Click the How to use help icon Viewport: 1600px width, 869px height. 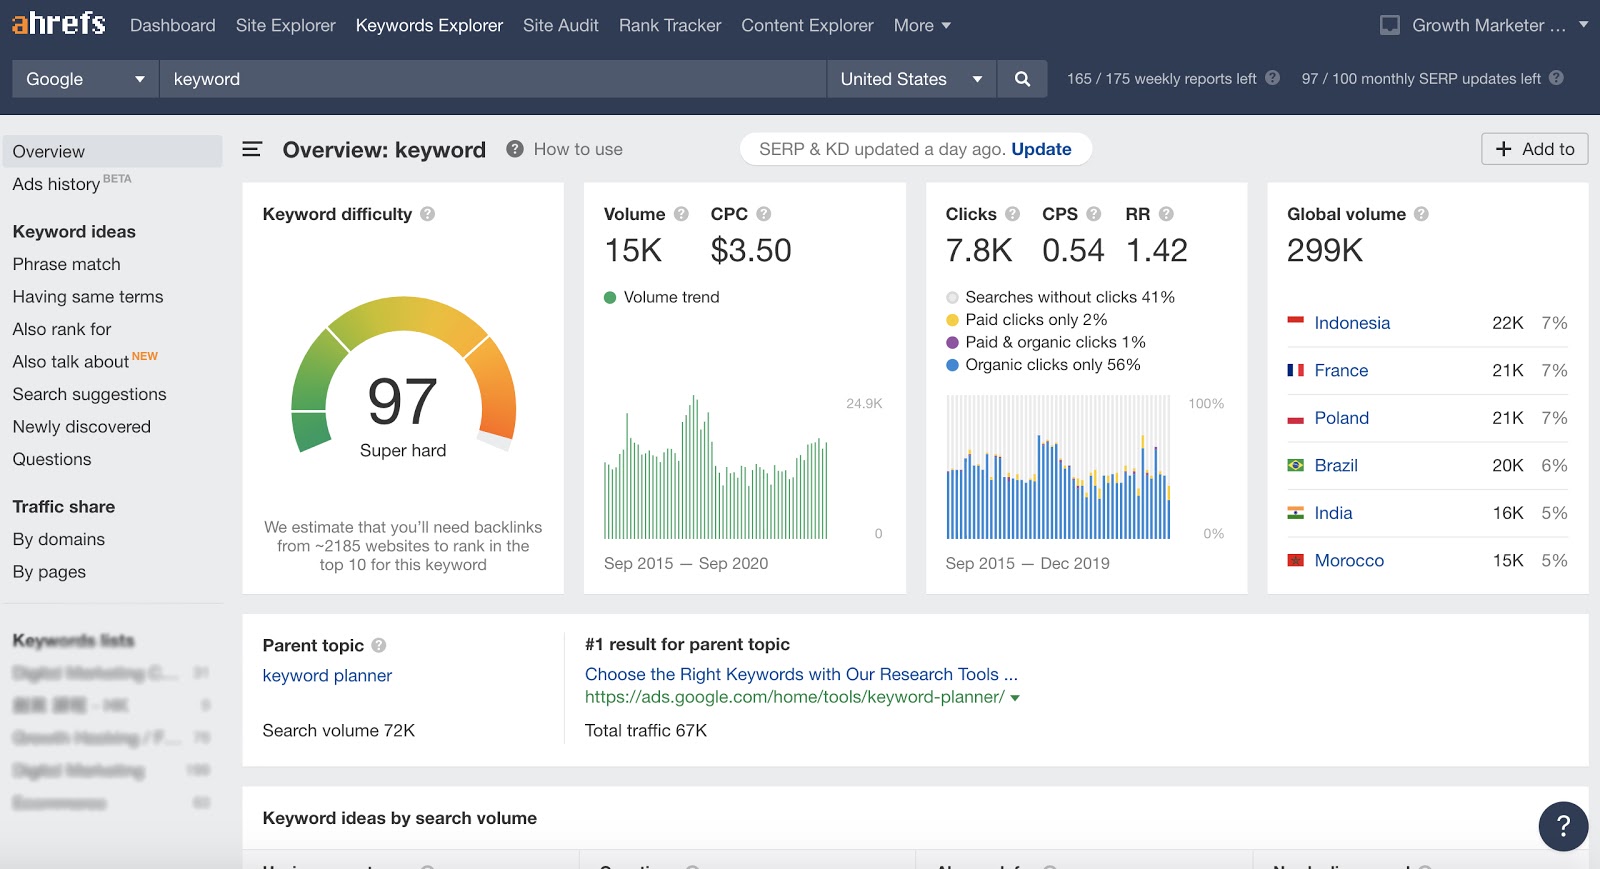point(515,149)
